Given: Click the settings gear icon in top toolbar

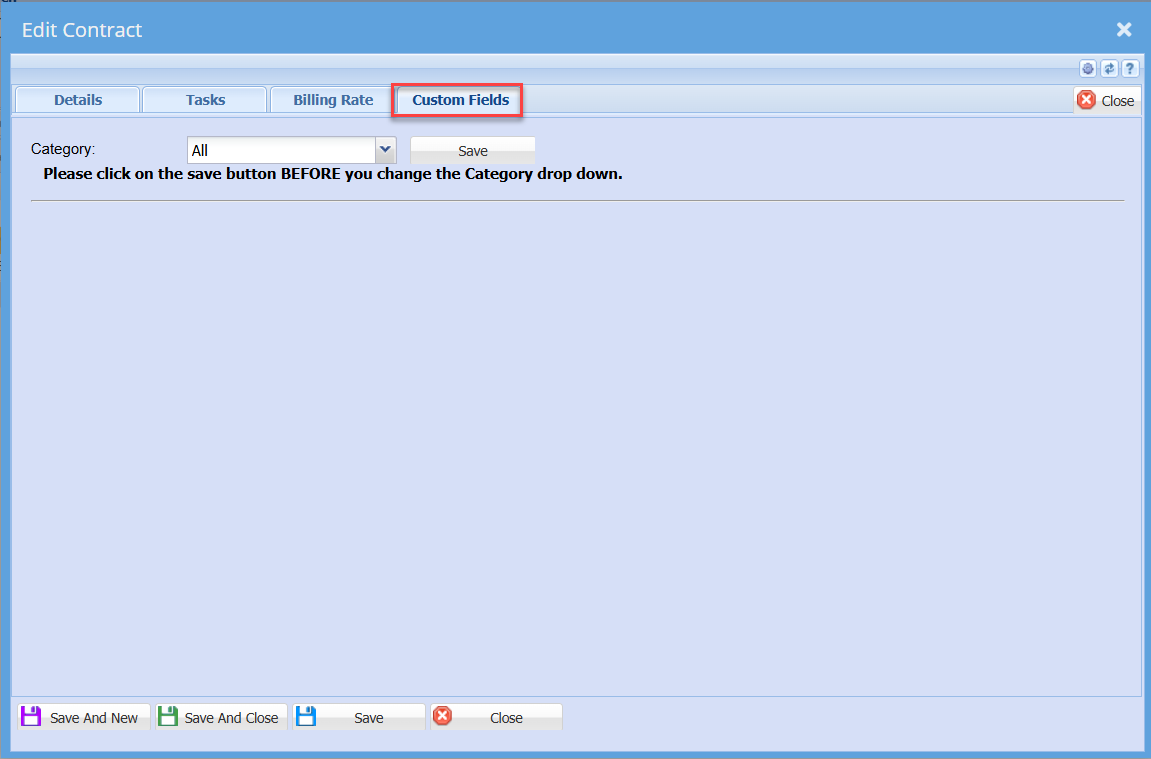Looking at the screenshot, I should tap(1088, 69).
